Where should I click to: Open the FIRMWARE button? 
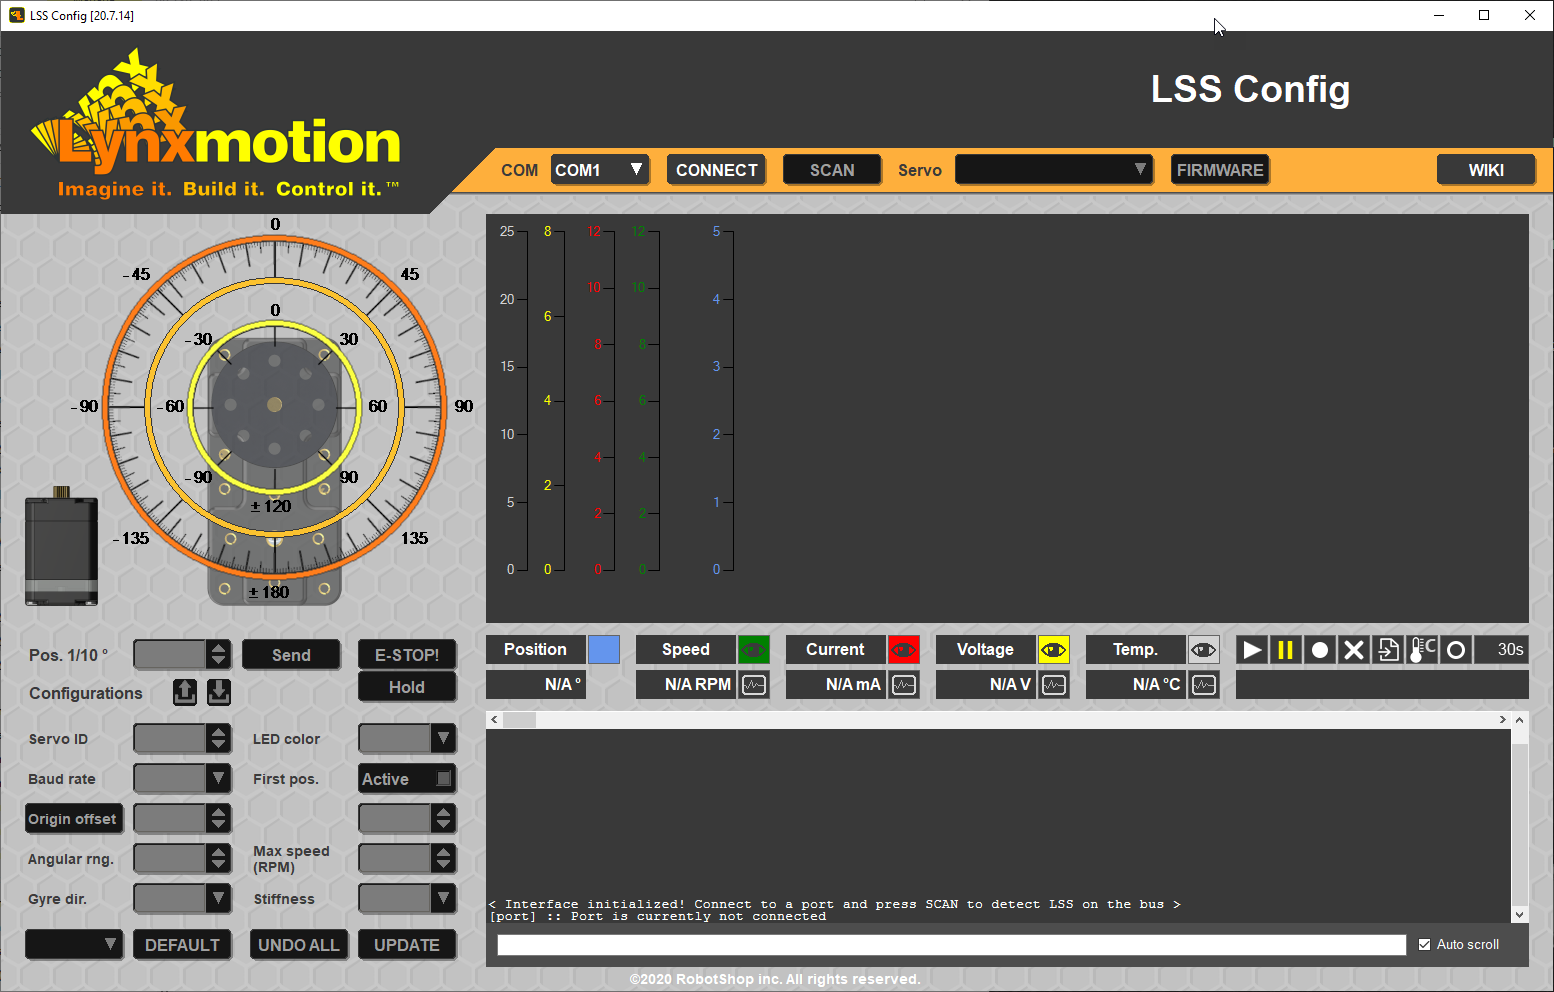coord(1220,170)
